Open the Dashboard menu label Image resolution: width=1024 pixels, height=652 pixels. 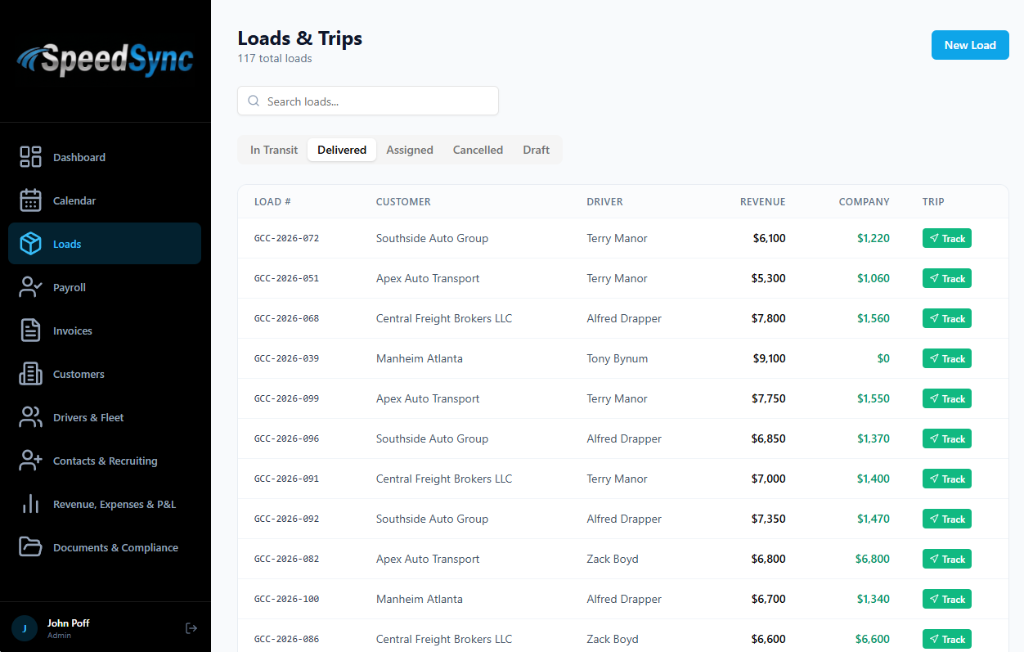pyautogui.click(x=79, y=157)
